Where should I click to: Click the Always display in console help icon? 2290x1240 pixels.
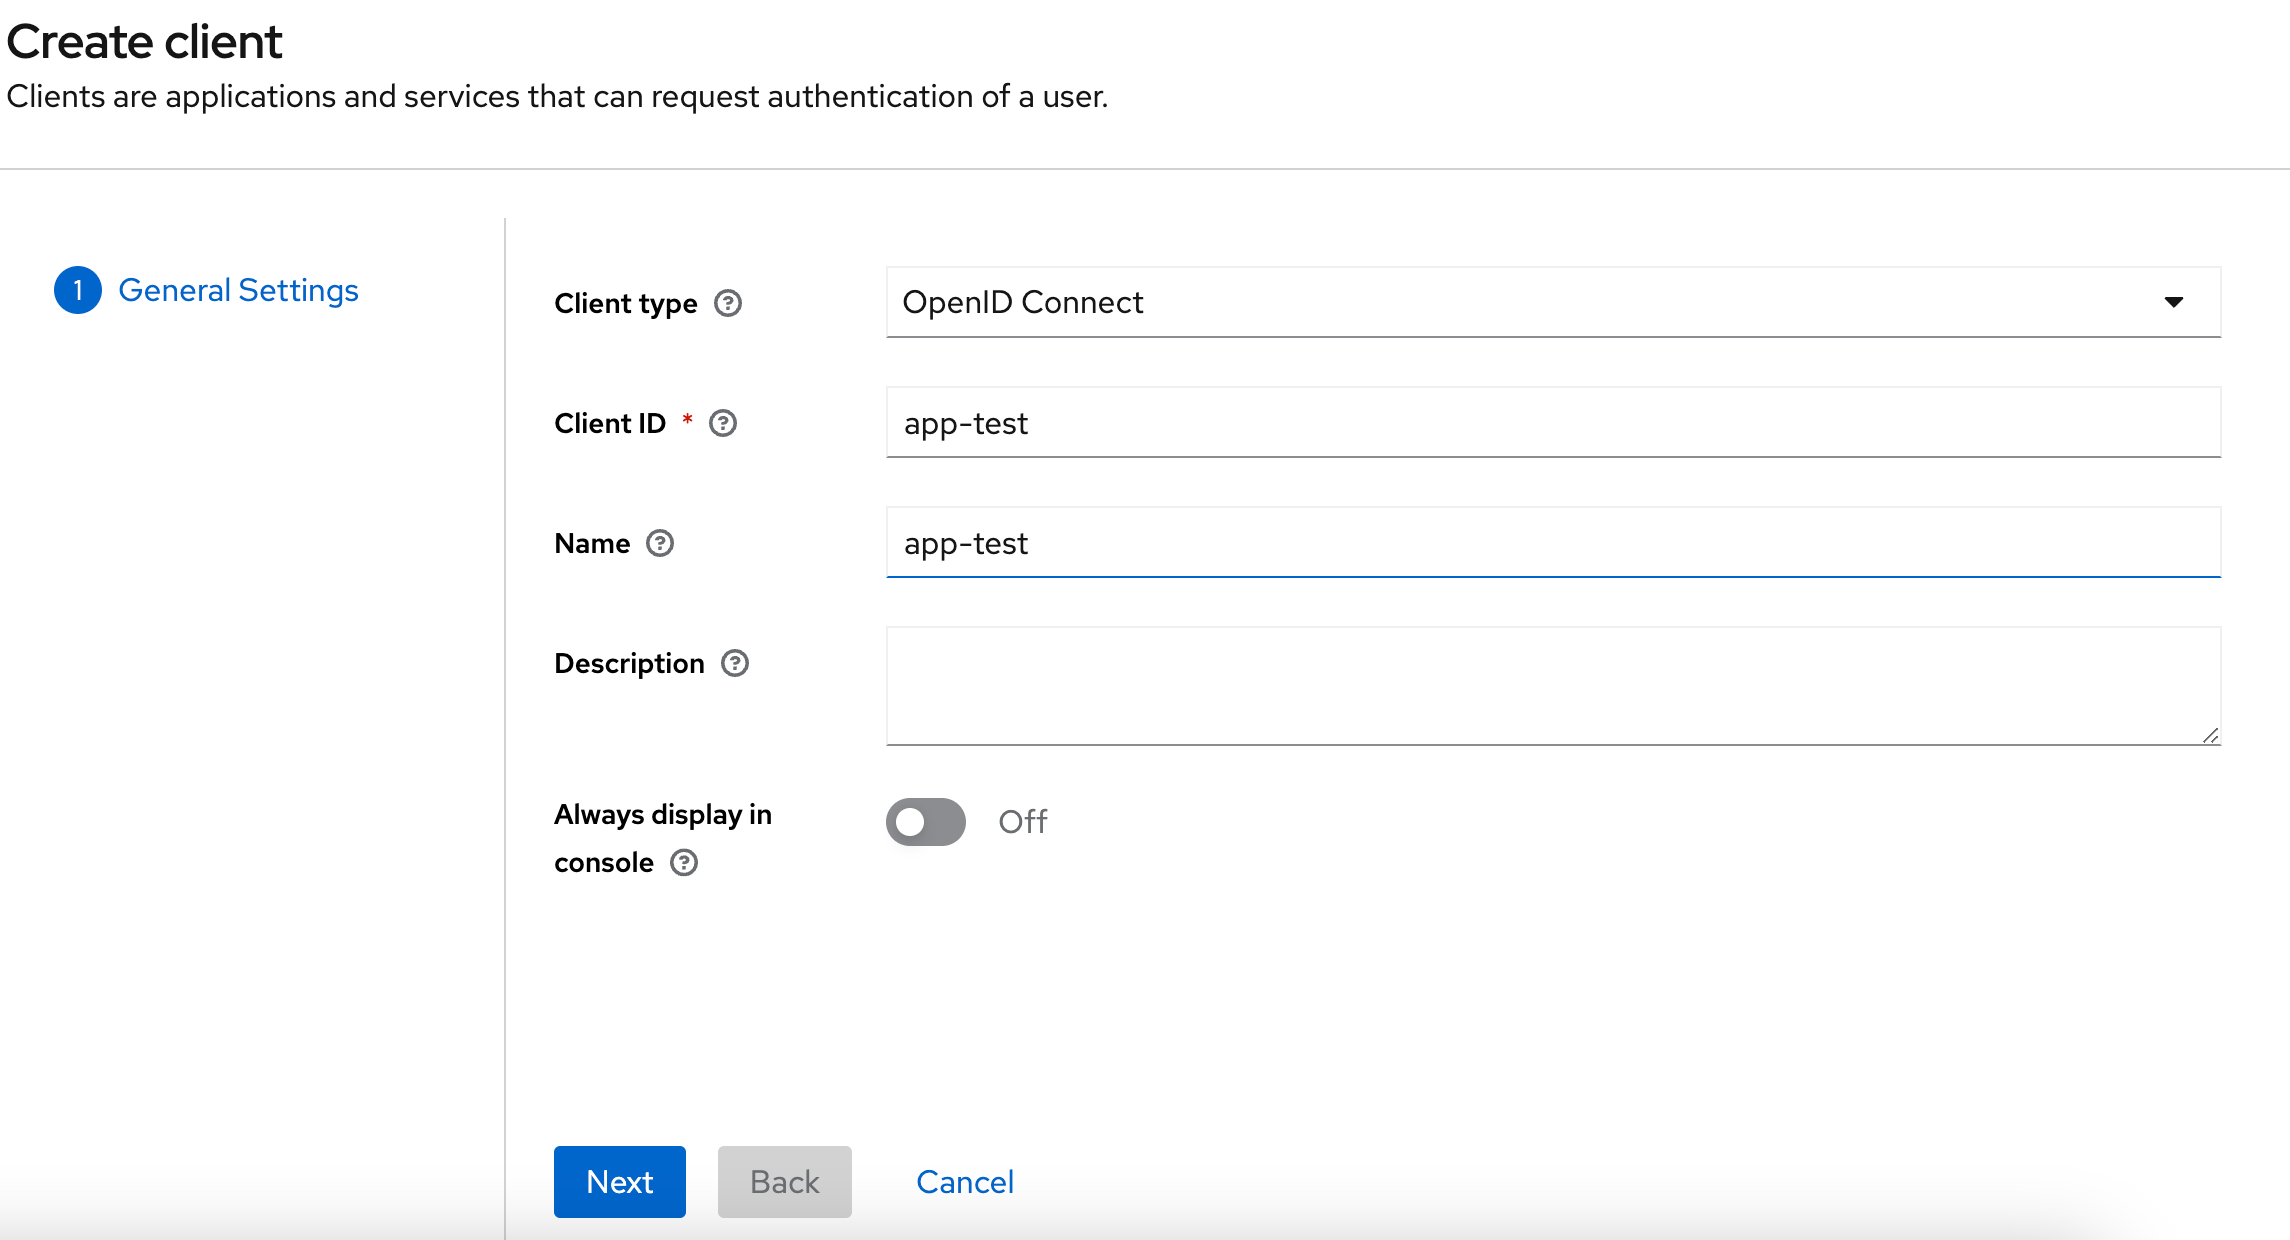click(684, 862)
